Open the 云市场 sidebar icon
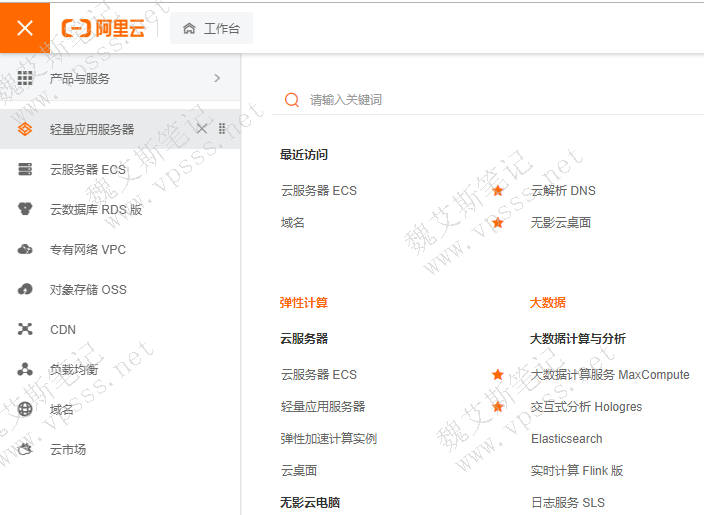This screenshot has height=515, width=704. (25, 449)
